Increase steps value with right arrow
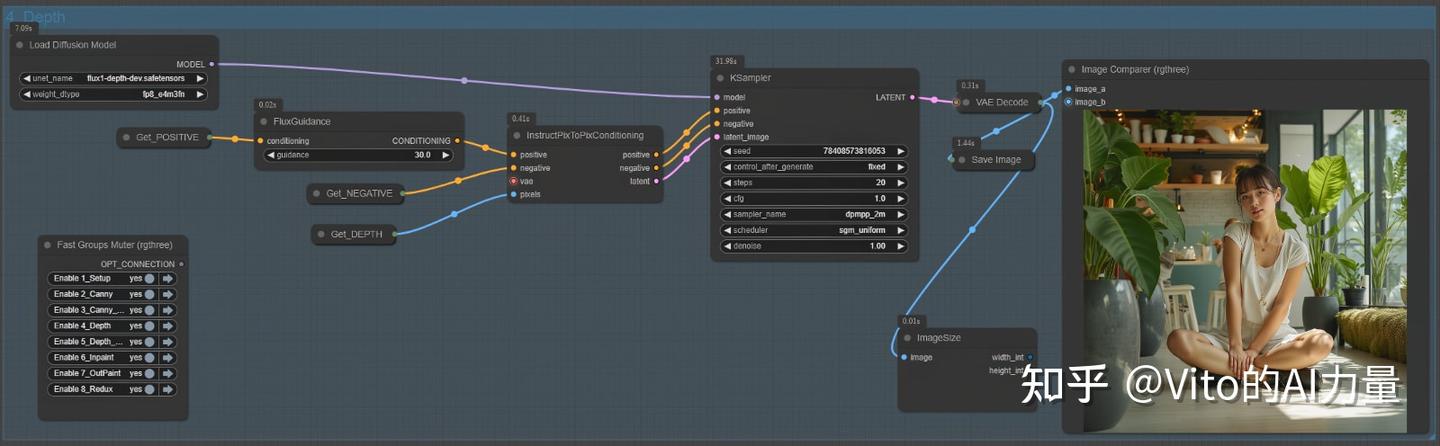 coord(900,183)
